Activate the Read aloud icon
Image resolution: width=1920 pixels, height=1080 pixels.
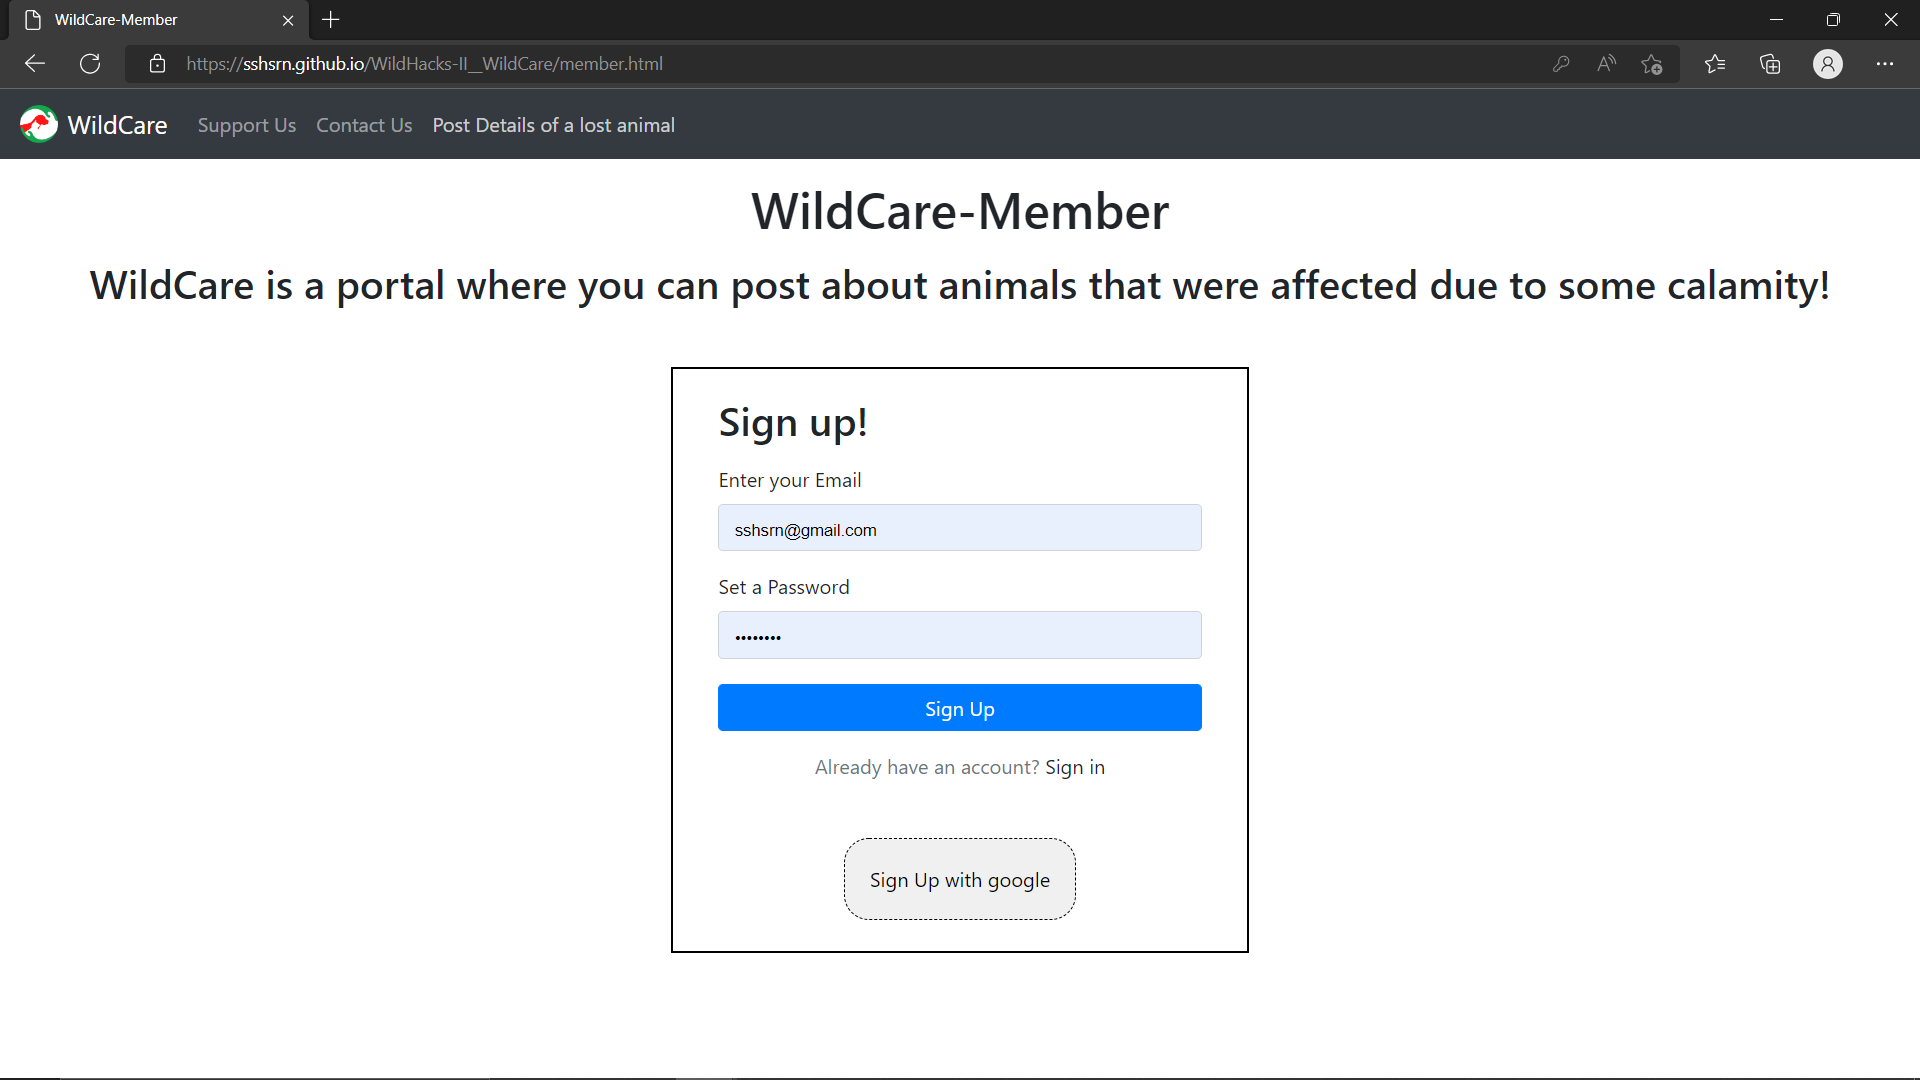1606,64
